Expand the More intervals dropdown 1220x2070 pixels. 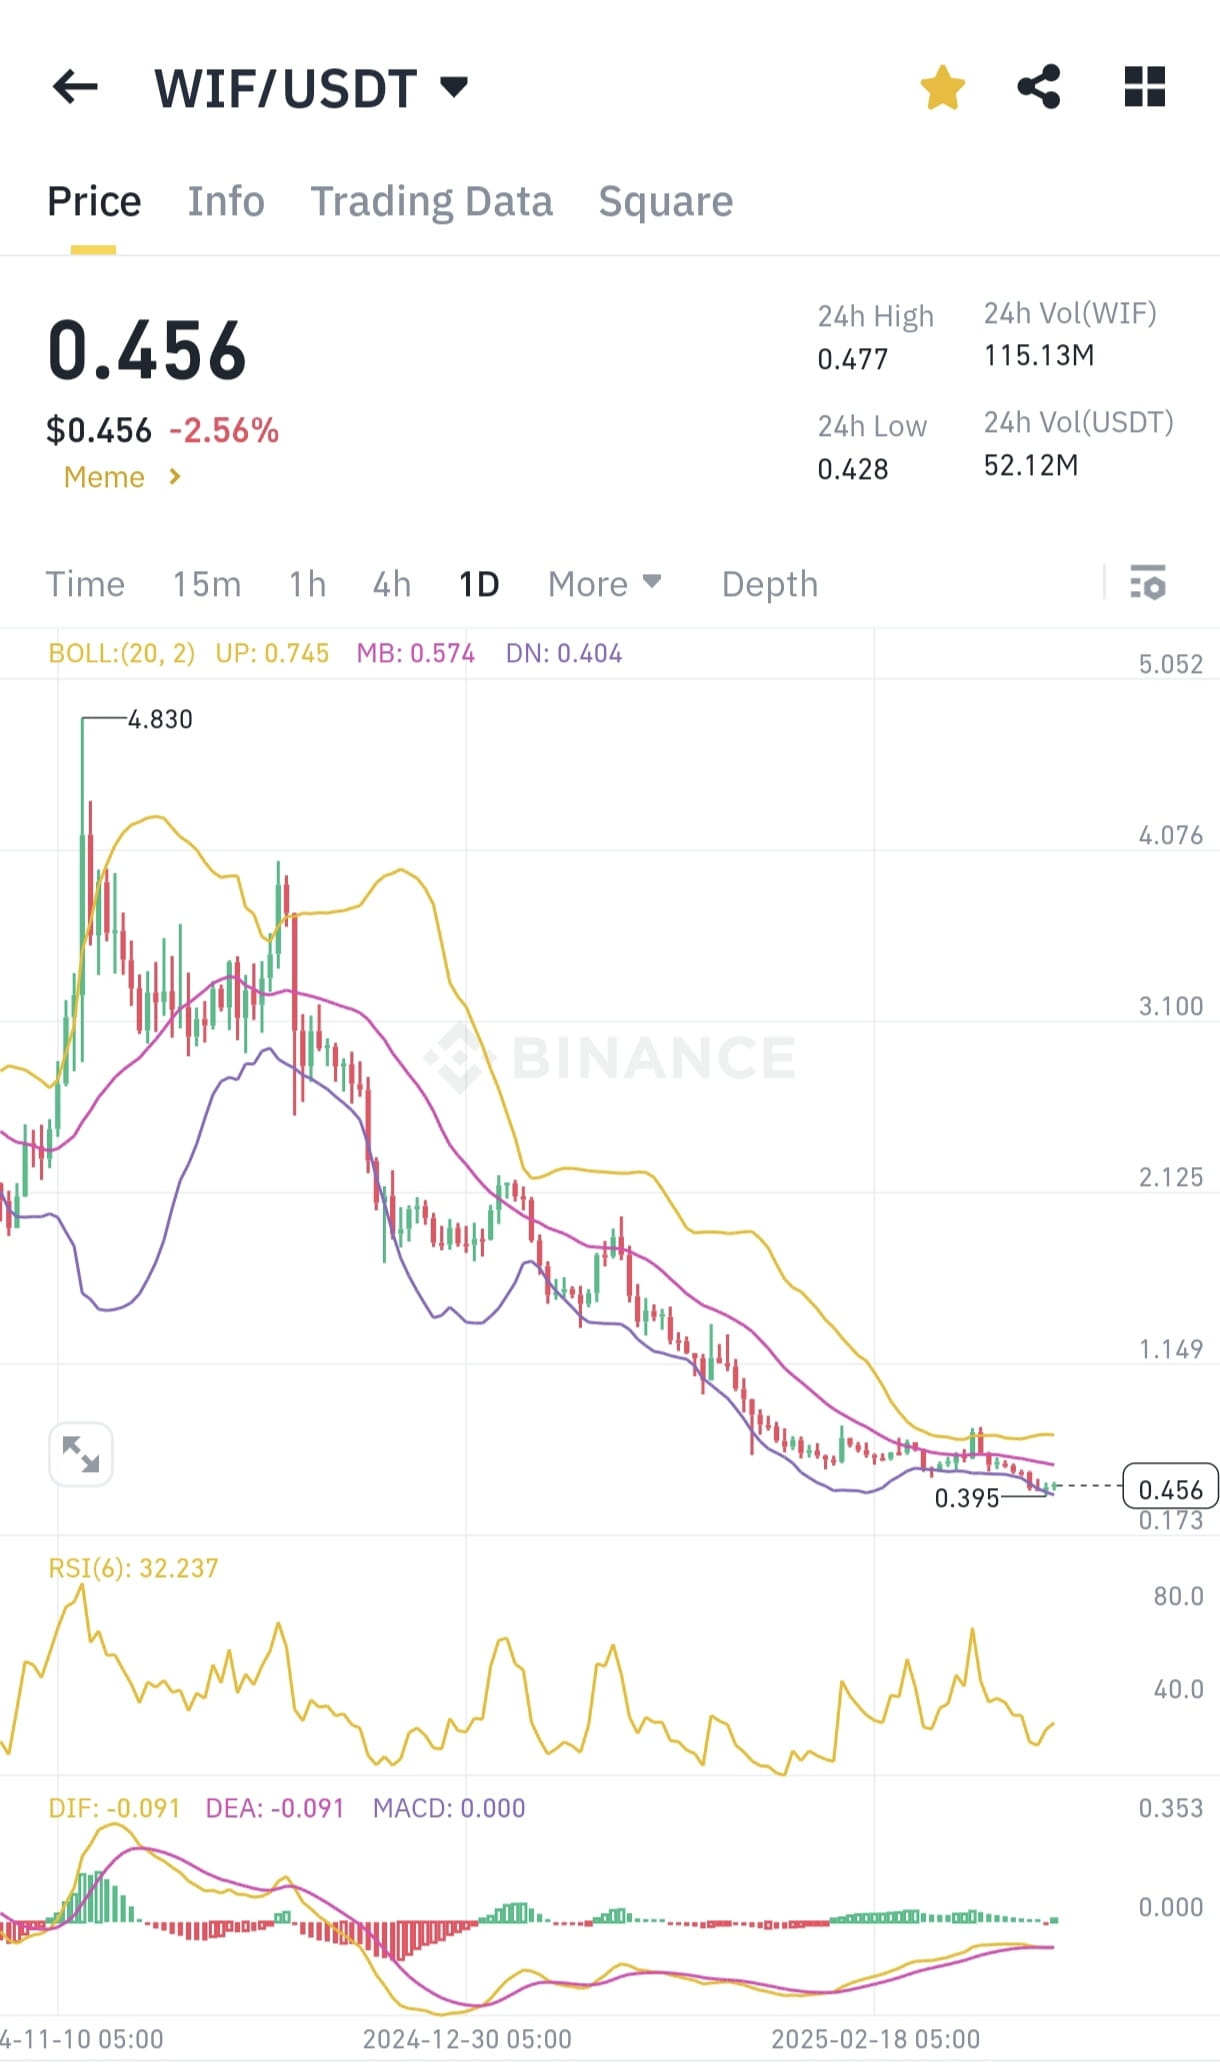pyautogui.click(x=604, y=584)
